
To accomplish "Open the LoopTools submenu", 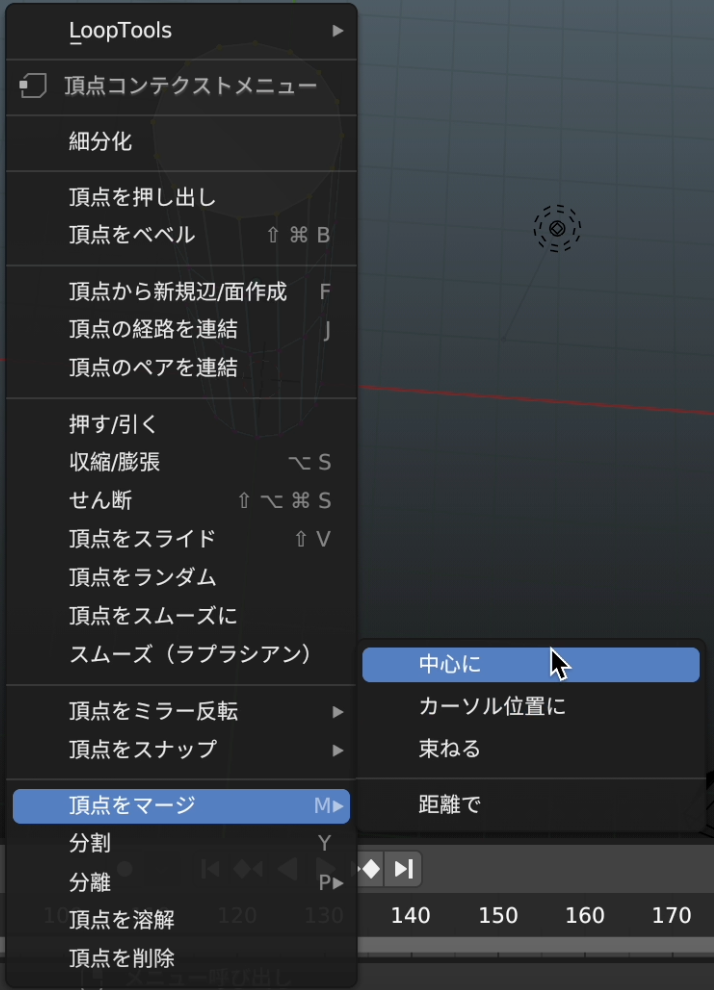I will tap(181, 30).
